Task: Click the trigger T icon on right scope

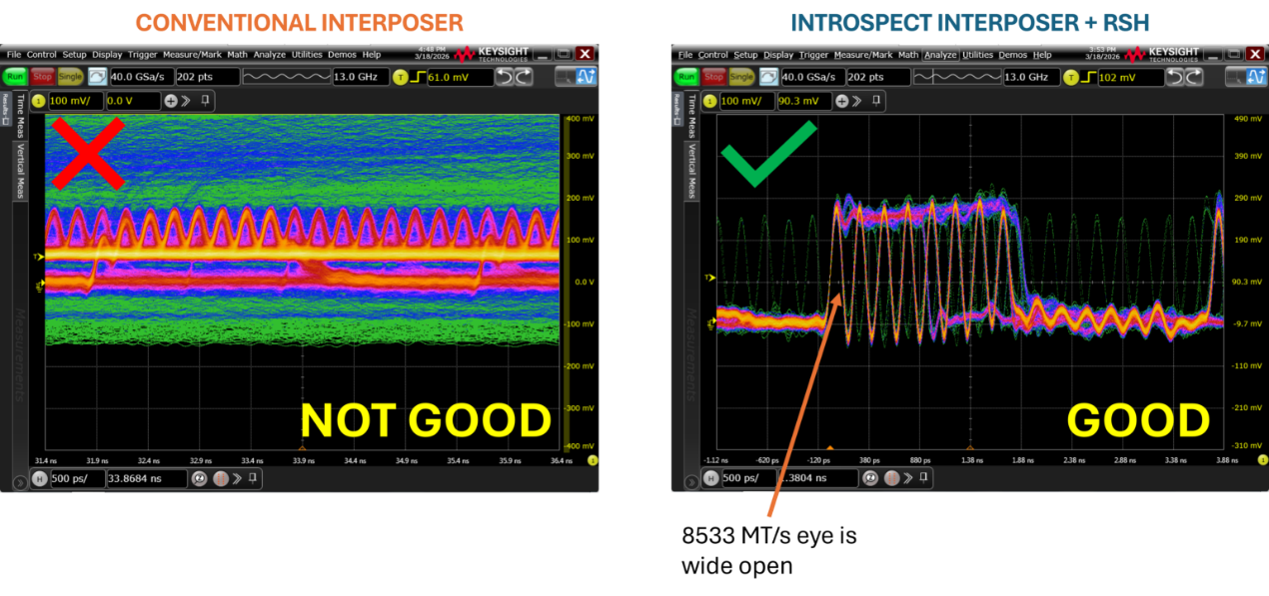Action: click(x=1072, y=77)
